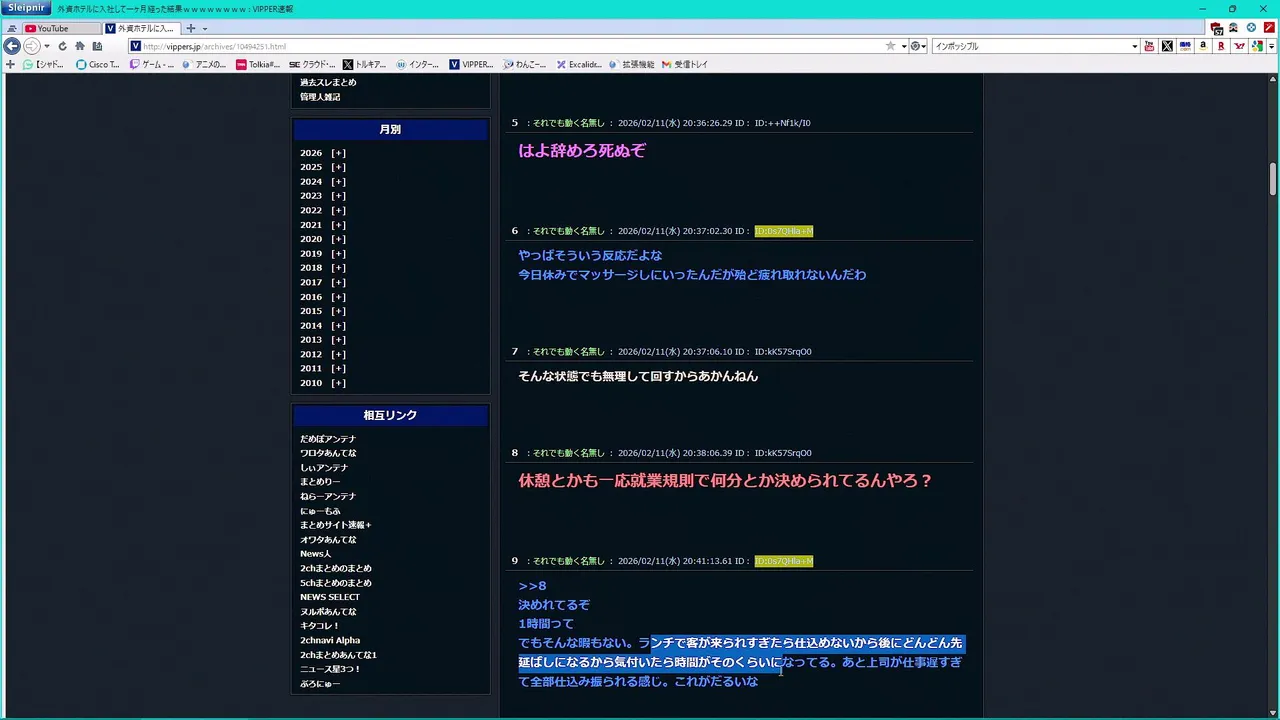Expand the 2010 monthly archive [+]
The image size is (1280, 720).
[338, 383]
